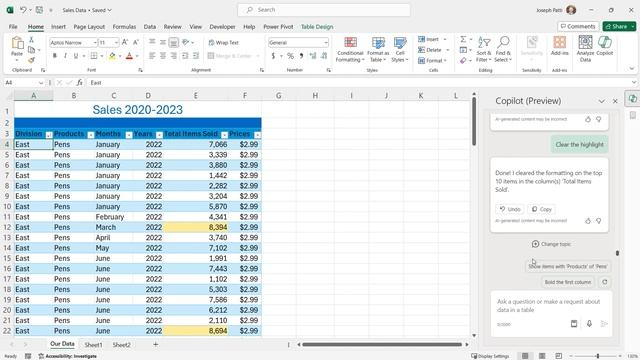The width and height of the screenshot is (640, 360).
Task: Click in the Search box
Action: pos(324,10)
